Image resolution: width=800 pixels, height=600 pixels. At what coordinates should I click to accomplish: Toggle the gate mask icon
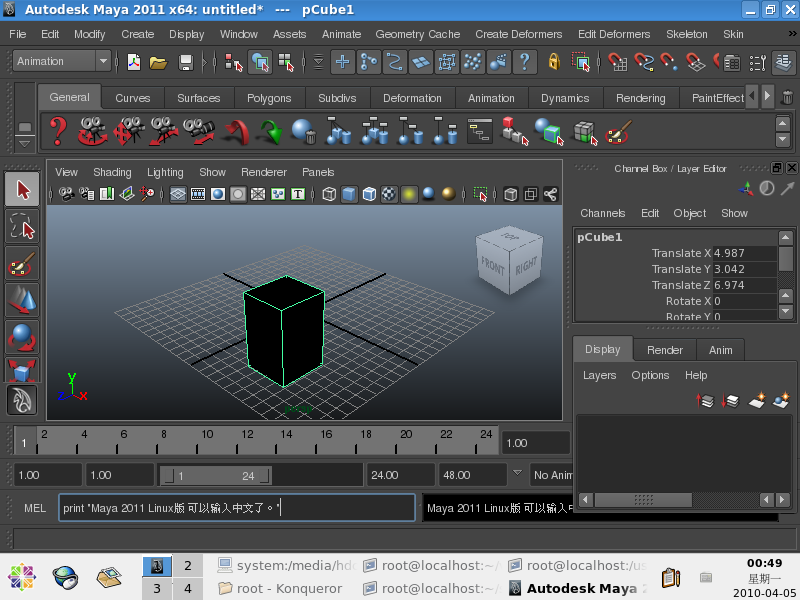click(238, 194)
